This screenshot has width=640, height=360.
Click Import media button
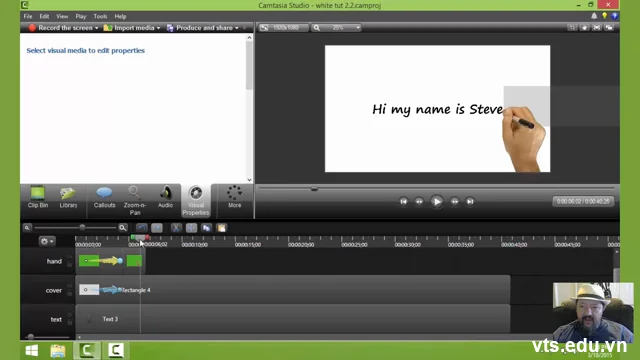click(x=129, y=28)
